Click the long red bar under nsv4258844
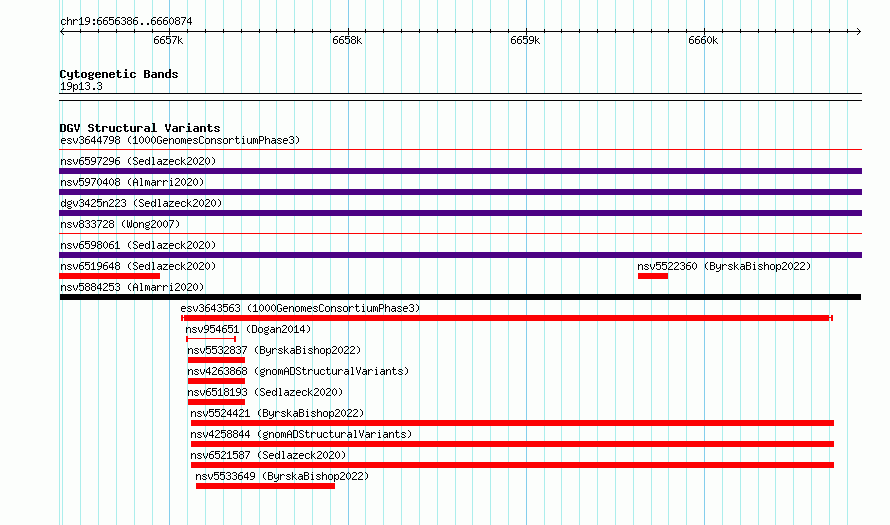This screenshot has height=525, width=890. coord(513,444)
